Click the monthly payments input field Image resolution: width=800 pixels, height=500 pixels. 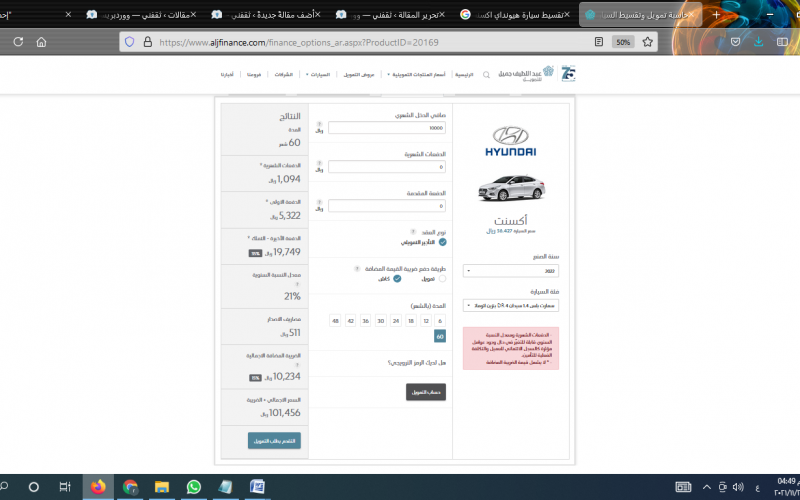tap(387, 167)
